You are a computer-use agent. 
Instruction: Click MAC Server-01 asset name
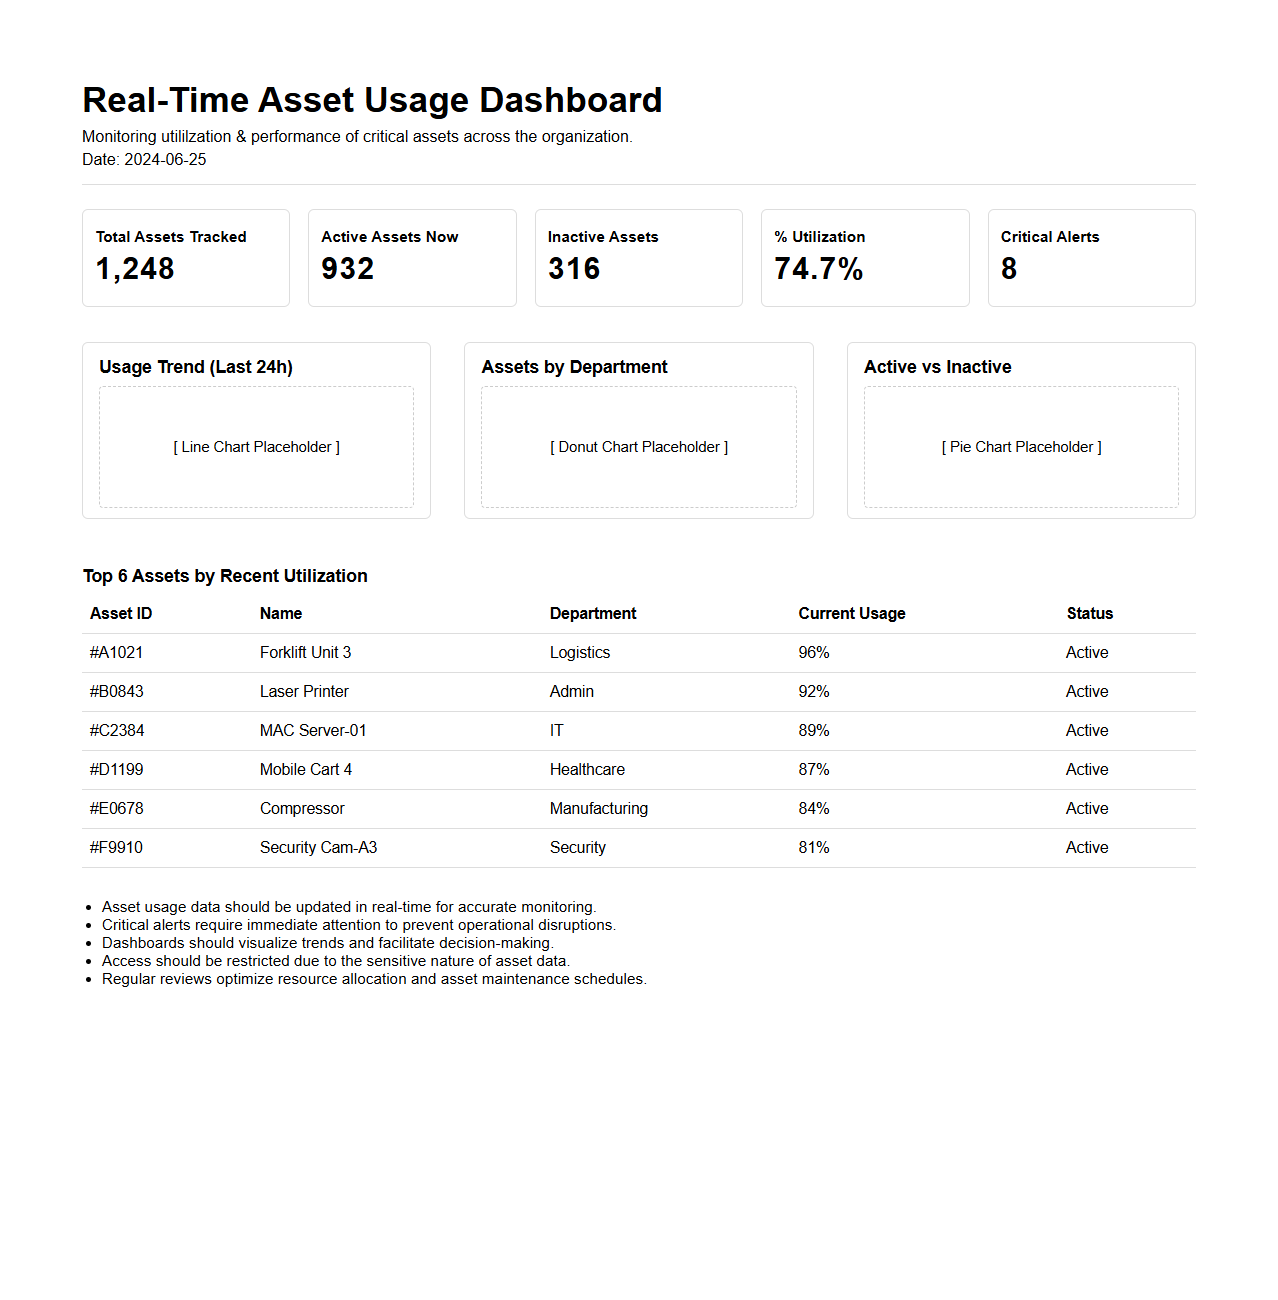pos(313,731)
